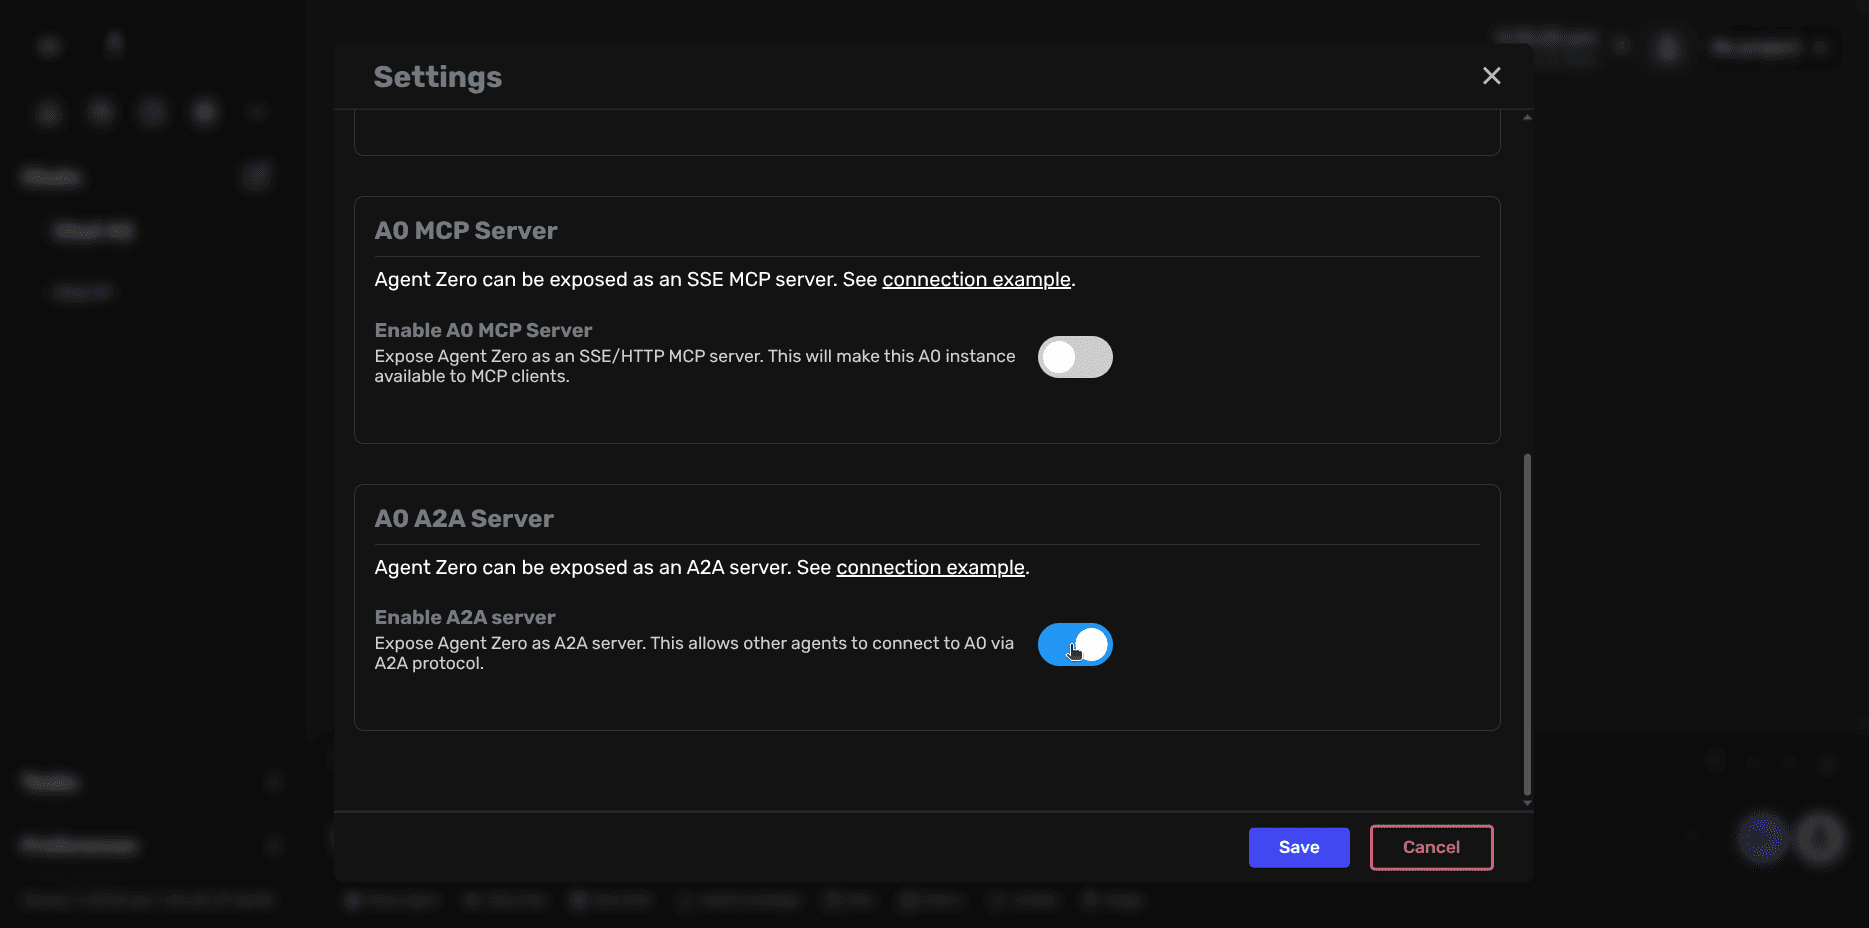Click the scrollbar up arrow in the settings dialog
This screenshot has width=1869, height=928.
1527,115
